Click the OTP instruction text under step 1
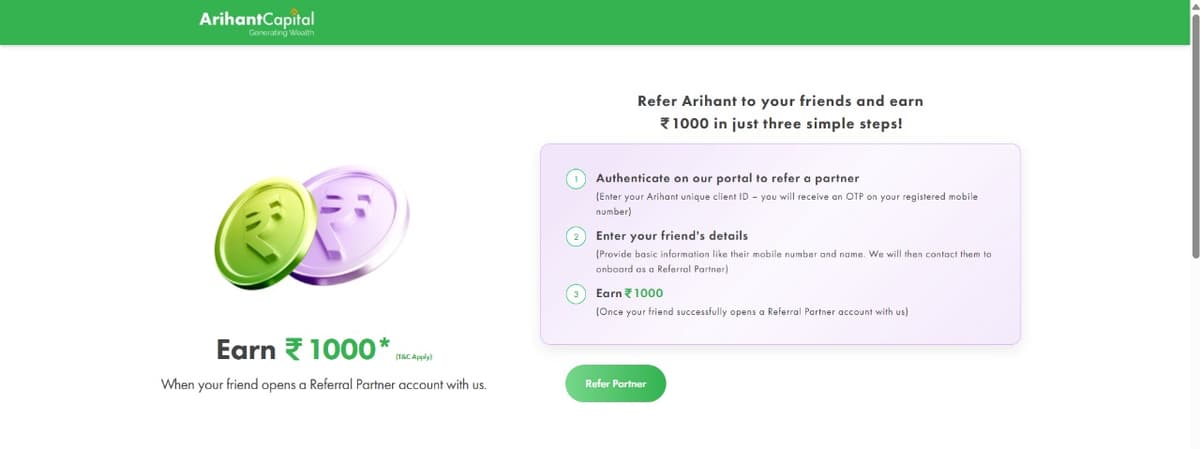The height and width of the screenshot is (449, 1200). pyautogui.click(x=786, y=204)
